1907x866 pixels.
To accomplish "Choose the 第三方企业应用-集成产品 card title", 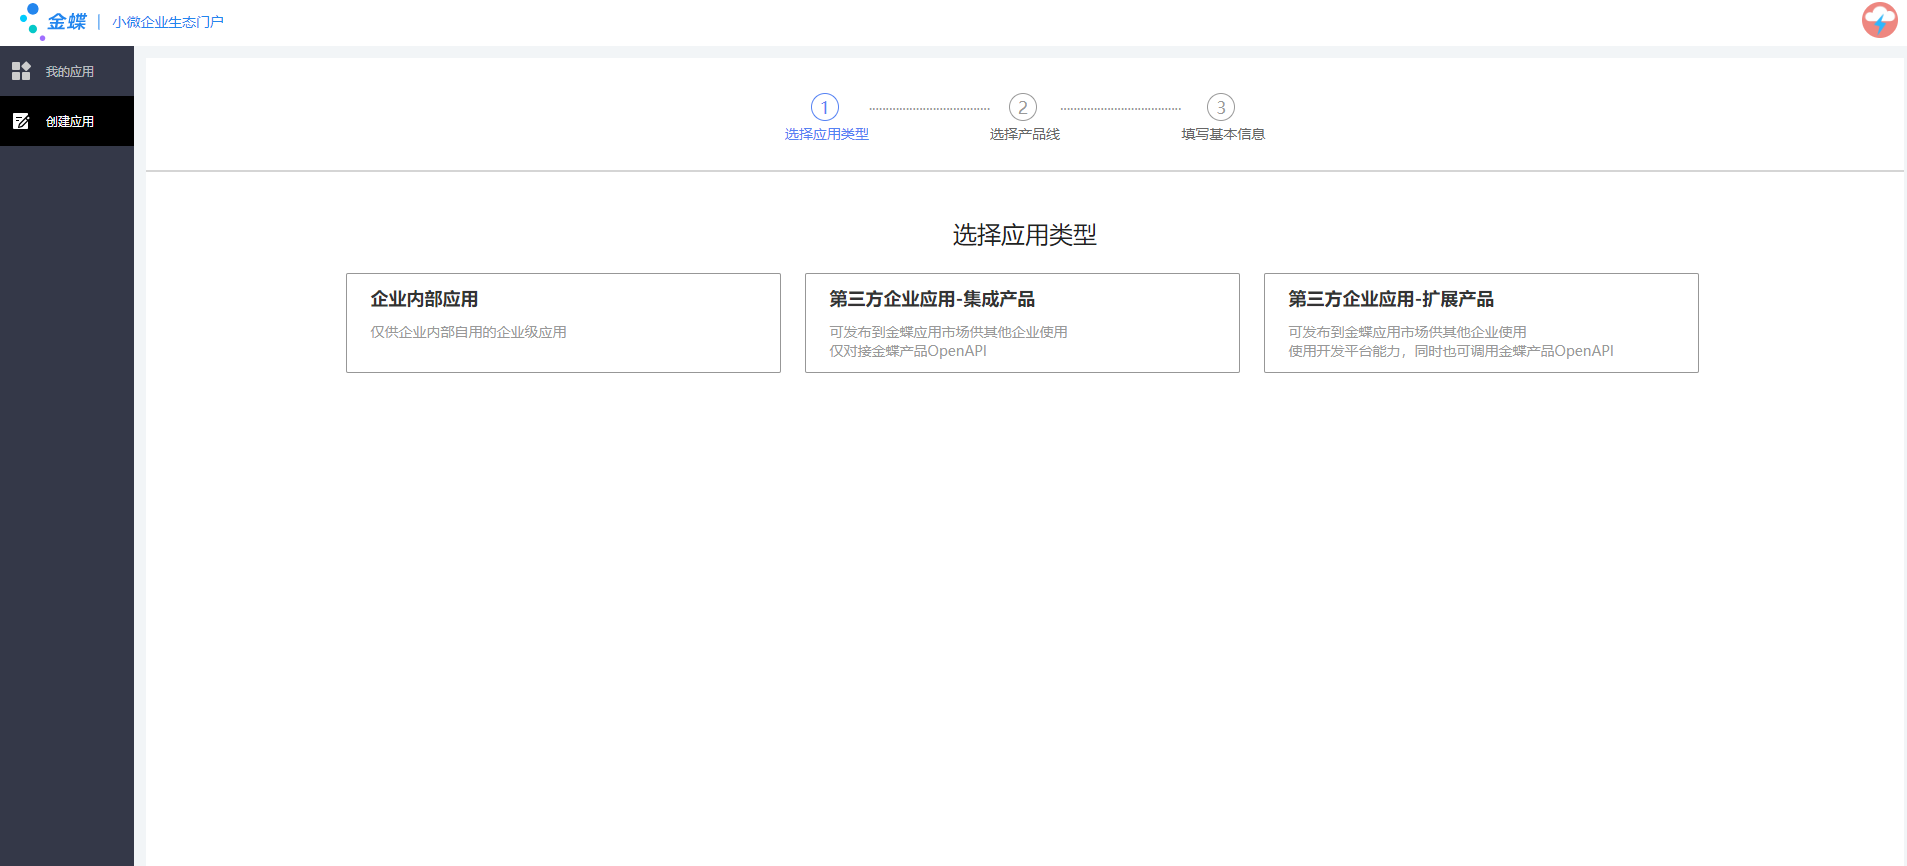I will [x=931, y=299].
